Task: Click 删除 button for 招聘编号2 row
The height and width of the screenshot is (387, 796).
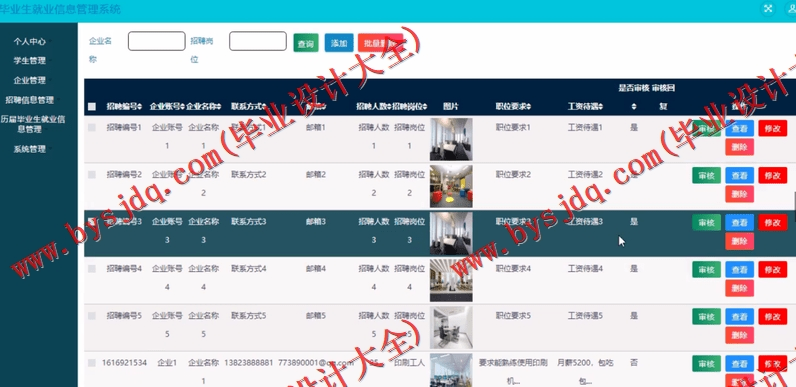Action: [x=739, y=194]
